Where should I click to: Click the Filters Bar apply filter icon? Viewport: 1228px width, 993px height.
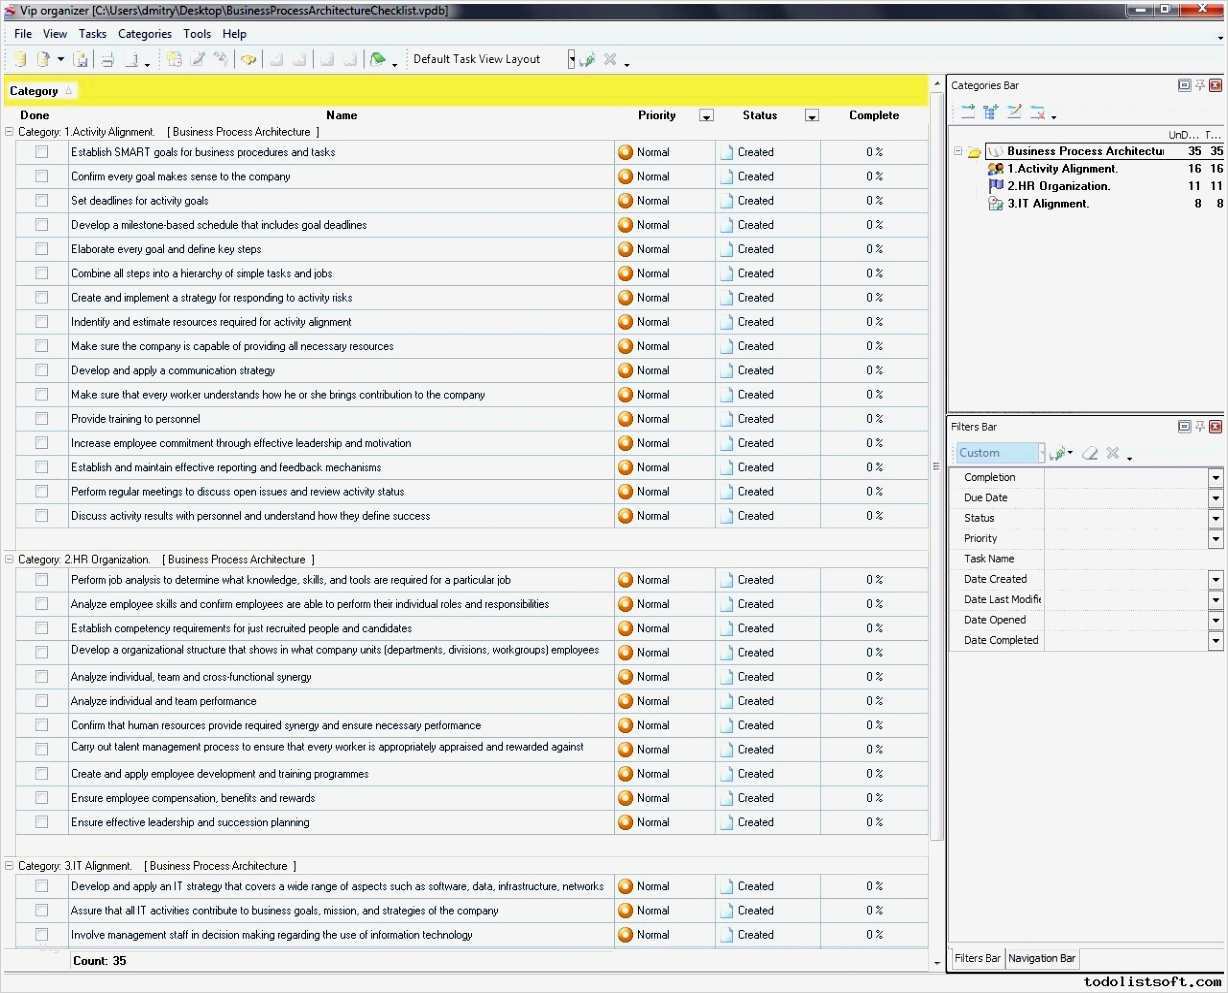[1058, 453]
